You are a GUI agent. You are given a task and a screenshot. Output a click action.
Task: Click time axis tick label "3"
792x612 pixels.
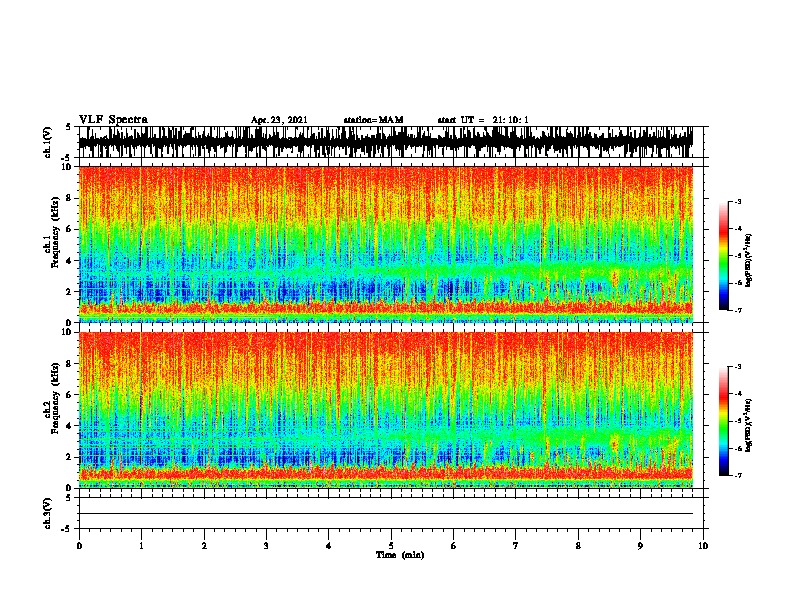266,546
